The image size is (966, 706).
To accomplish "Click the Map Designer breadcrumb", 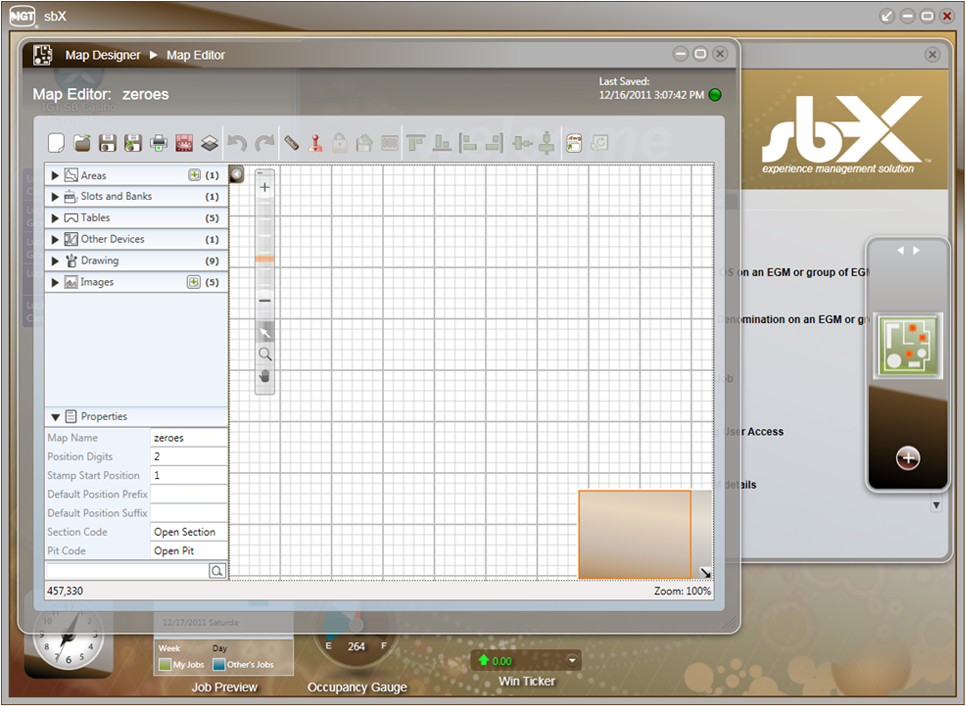I will tap(103, 55).
